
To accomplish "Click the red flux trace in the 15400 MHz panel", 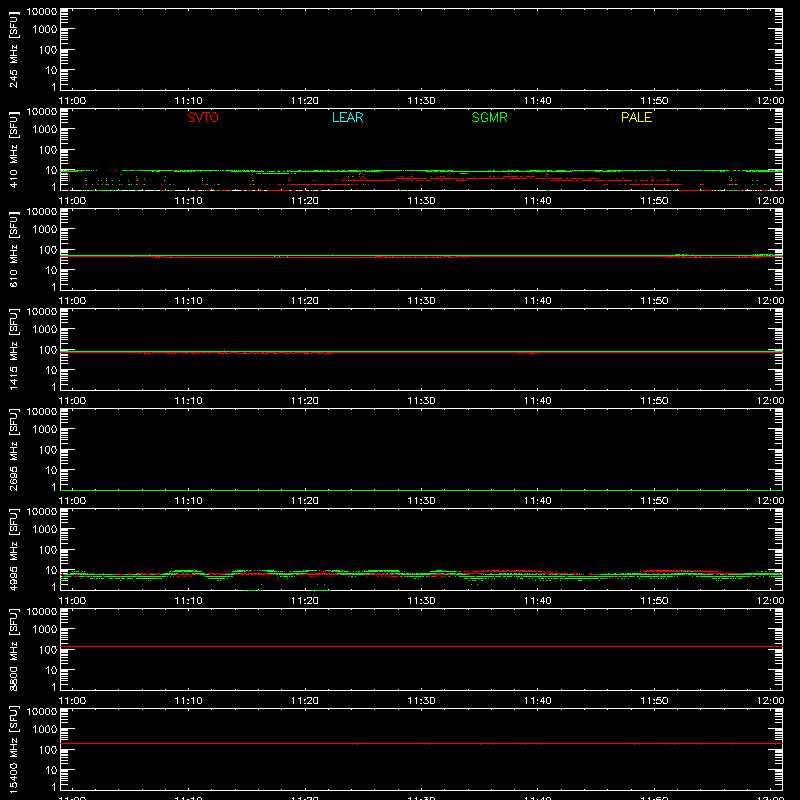I will (421, 743).
